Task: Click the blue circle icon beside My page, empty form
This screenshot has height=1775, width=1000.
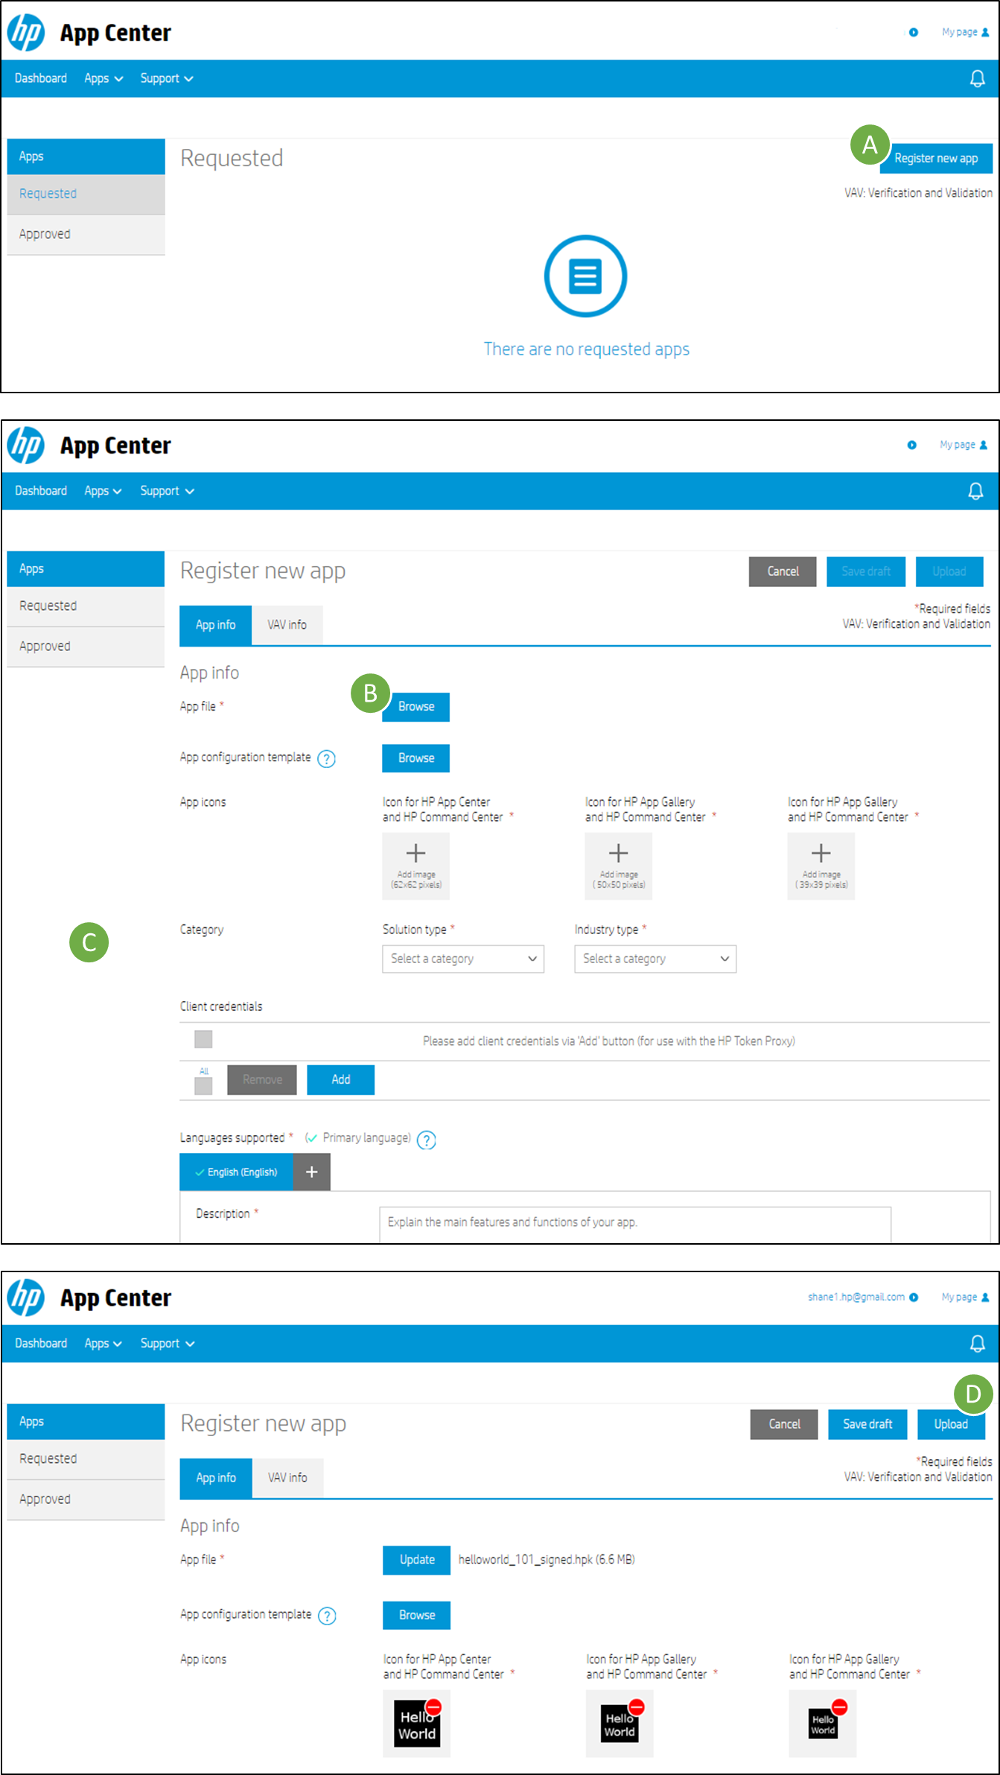Action: point(911,445)
